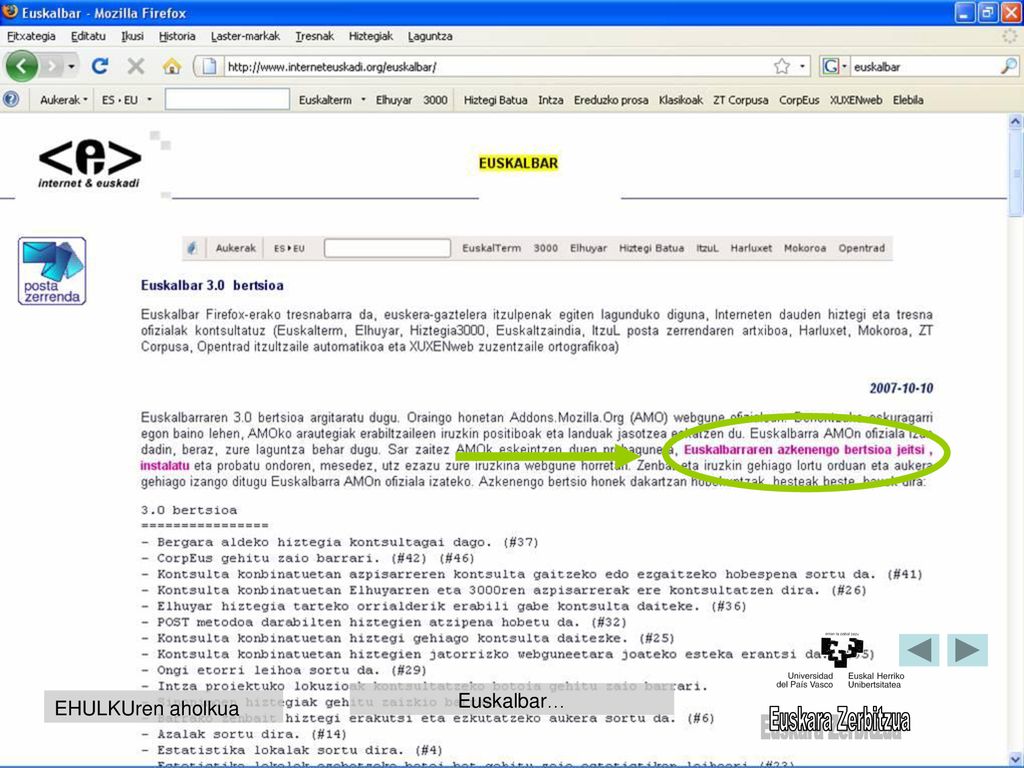Click the internet & euskadi logo

tap(89, 164)
